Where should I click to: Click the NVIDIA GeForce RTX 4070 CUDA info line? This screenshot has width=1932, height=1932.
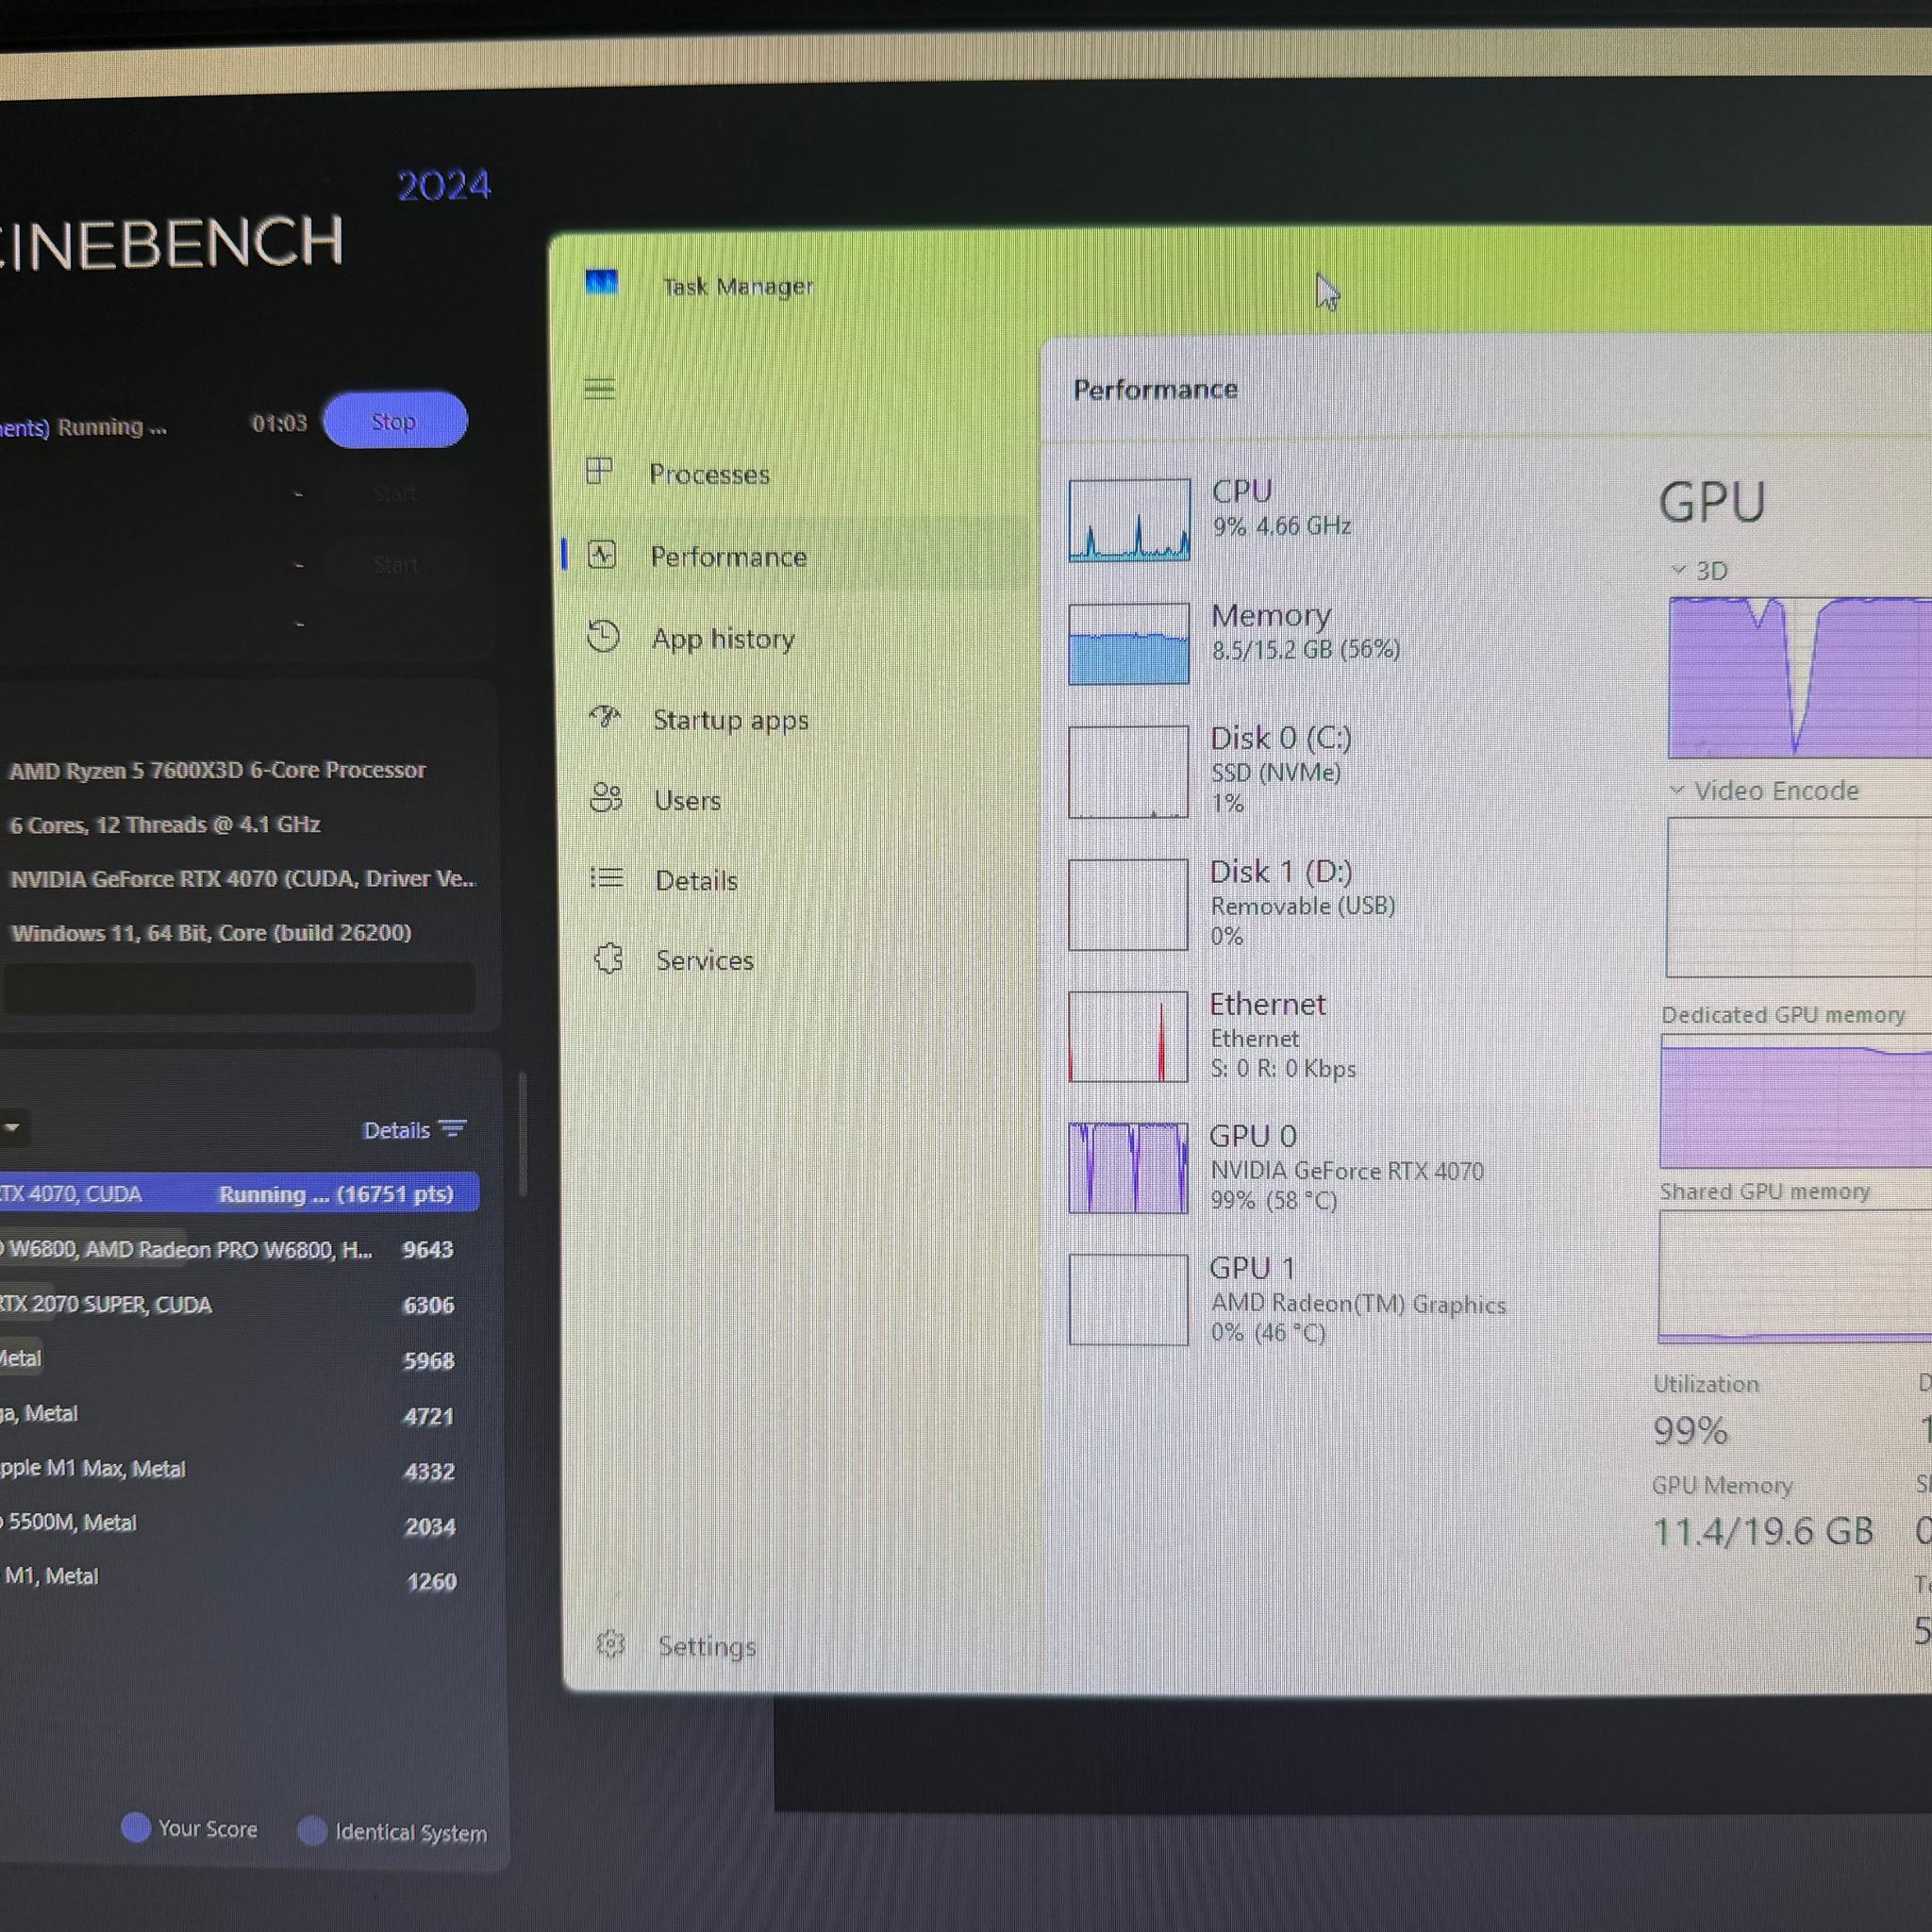(242, 878)
